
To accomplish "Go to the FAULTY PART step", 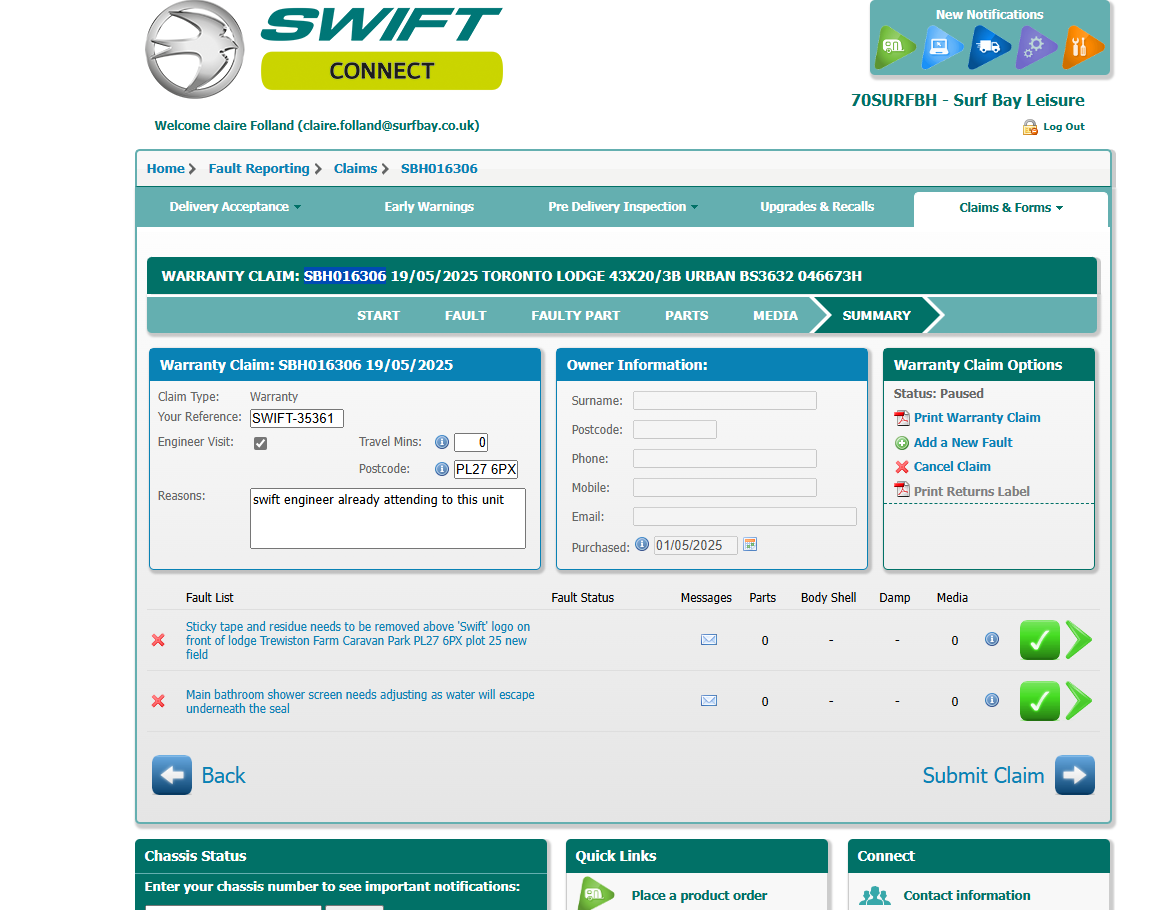I will point(575,316).
